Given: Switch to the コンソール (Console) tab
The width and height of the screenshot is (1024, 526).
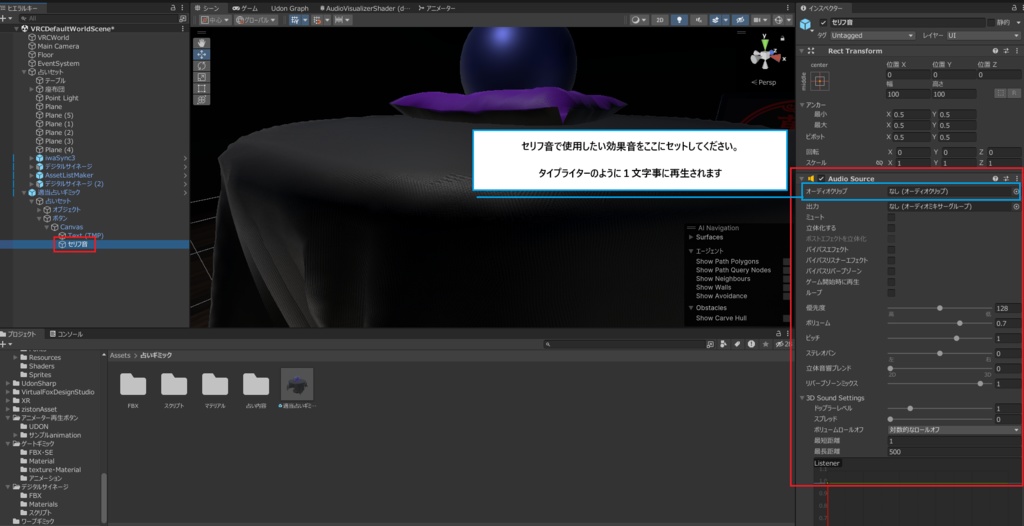Looking at the screenshot, I should coord(66,334).
